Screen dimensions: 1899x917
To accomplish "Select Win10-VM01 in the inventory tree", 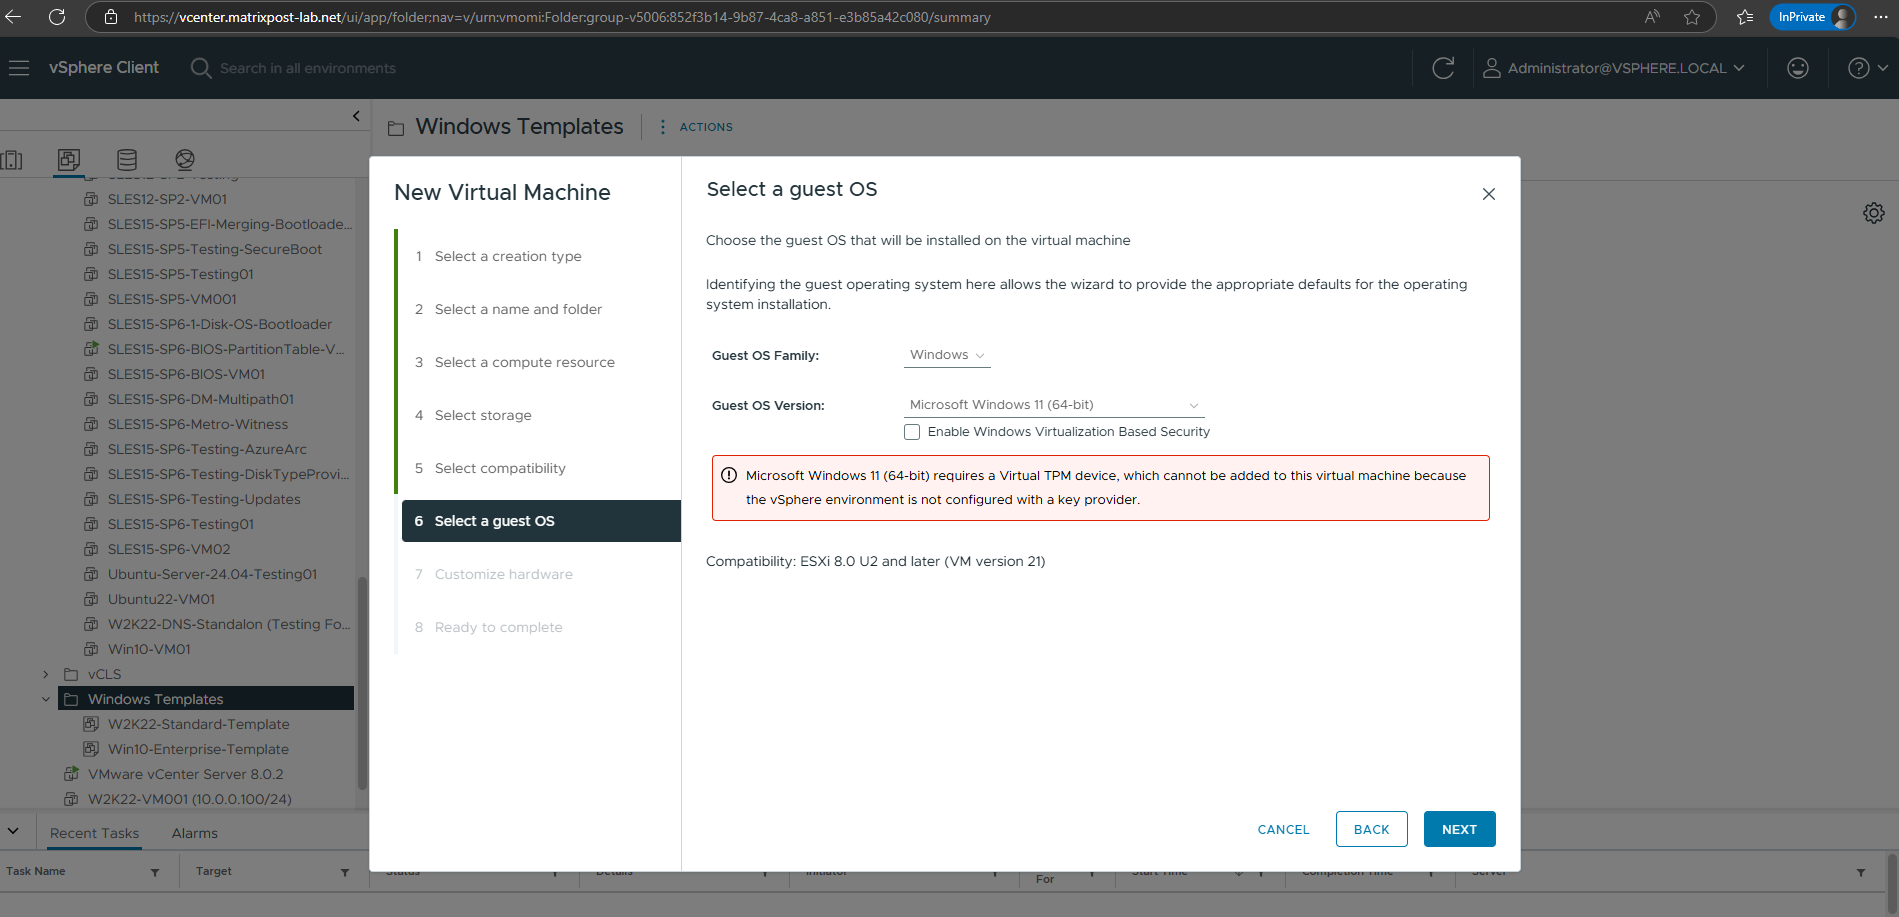I will coord(149,649).
